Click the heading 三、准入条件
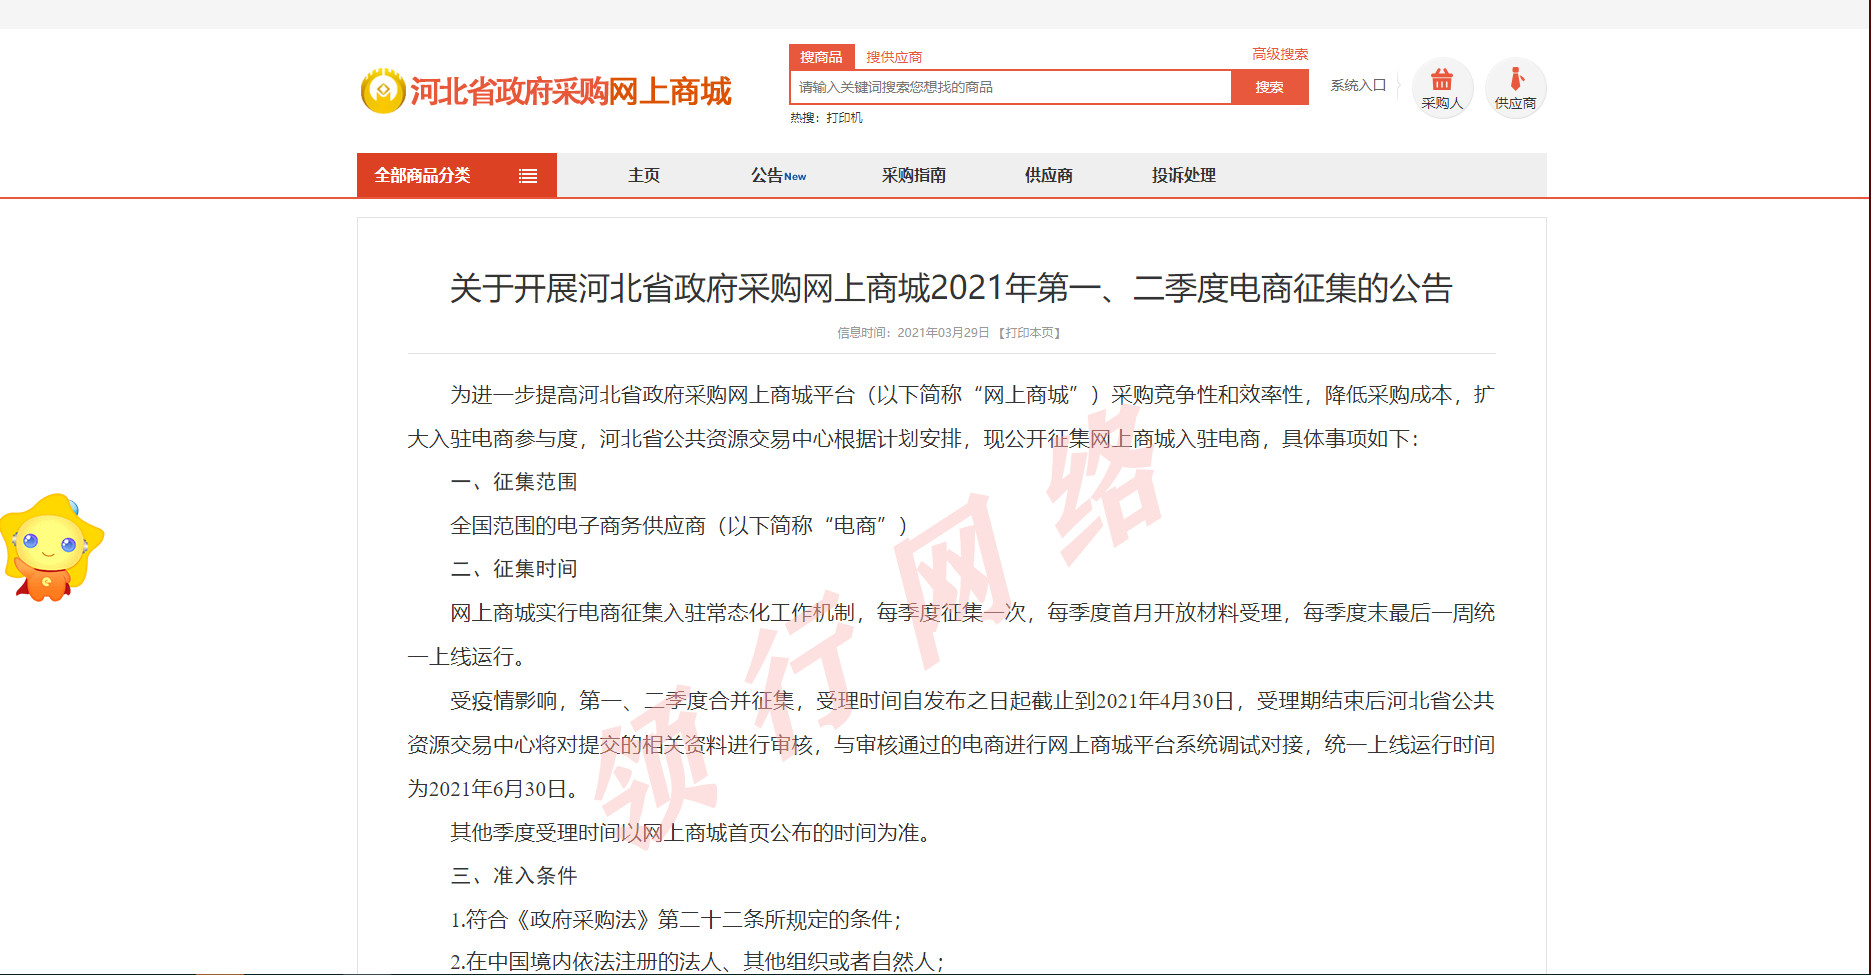 514,876
